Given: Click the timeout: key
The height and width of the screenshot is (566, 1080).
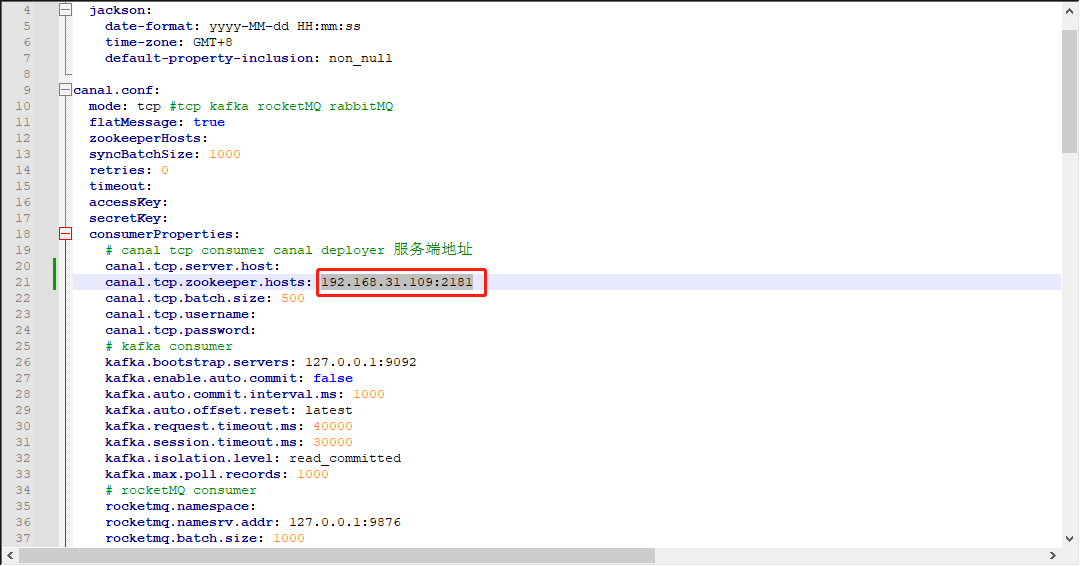Looking at the screenshot, I should (x=120, y=186).
